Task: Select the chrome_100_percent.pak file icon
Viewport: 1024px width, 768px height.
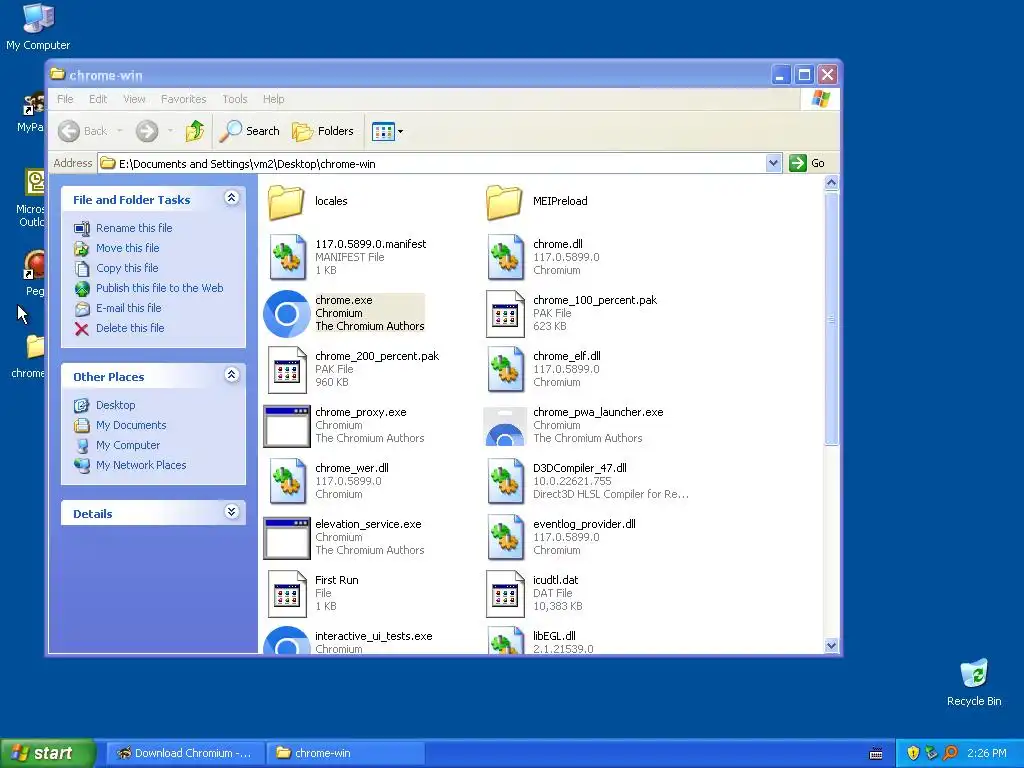Action: click(505, 313)
